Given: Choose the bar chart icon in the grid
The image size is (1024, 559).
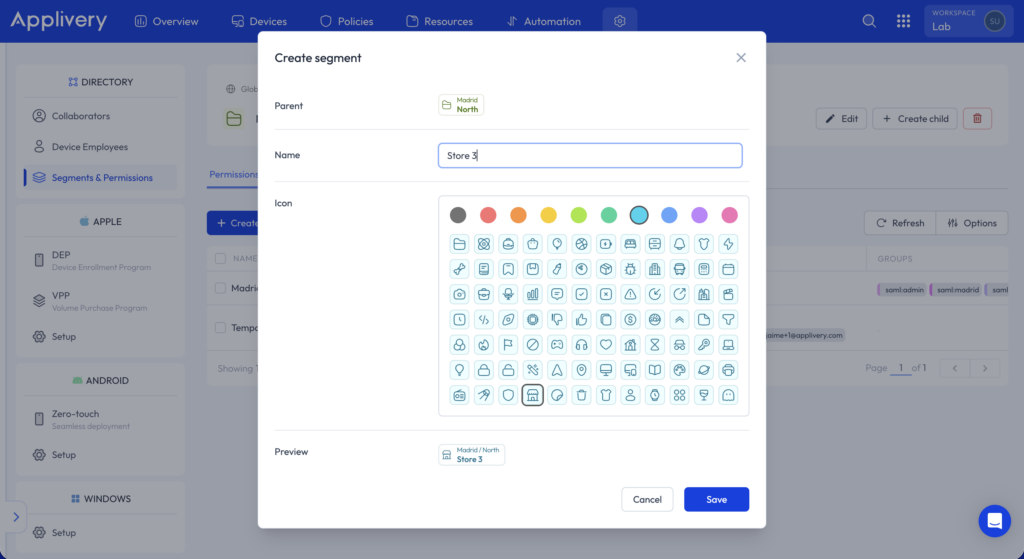Looking at the screenshot, I should click(532, 295).
